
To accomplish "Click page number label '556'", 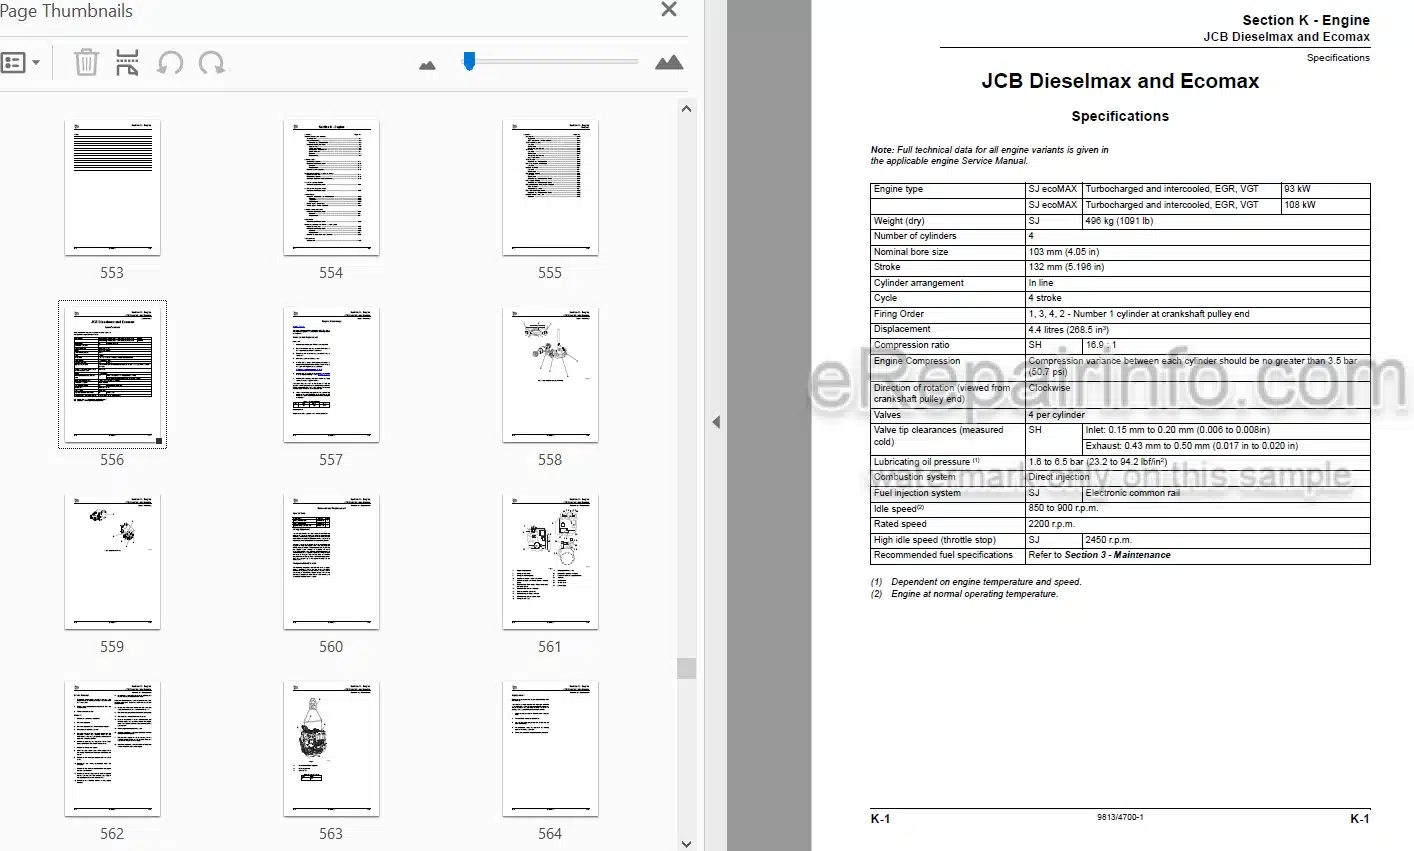I will click(x=112, y=460).
